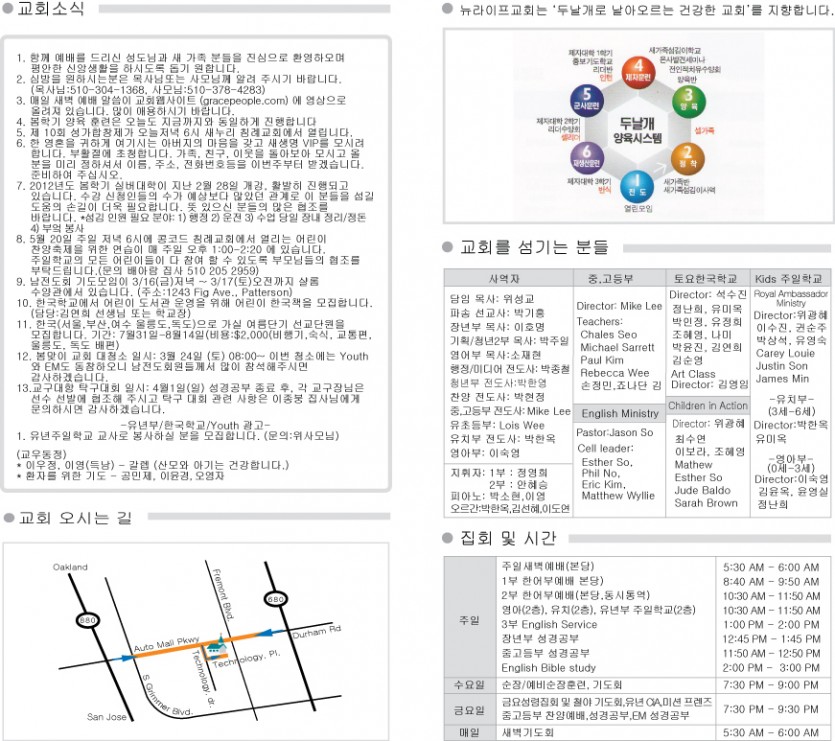Click the Durham Rd road label
Screen dimensions: 835x741
click(x=316, y=632)
